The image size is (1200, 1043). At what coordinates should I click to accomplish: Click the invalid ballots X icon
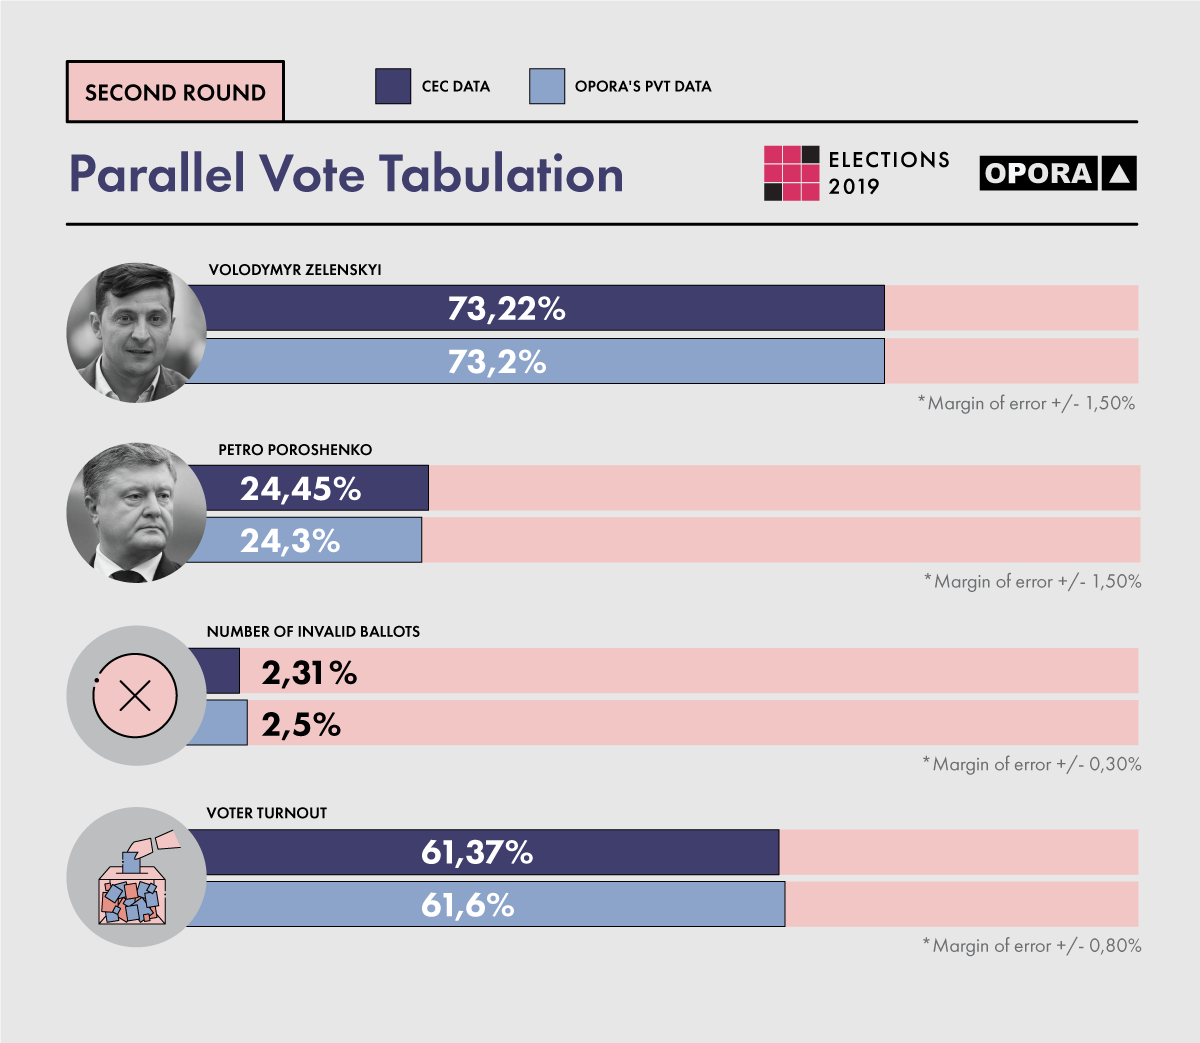[135, 695]
